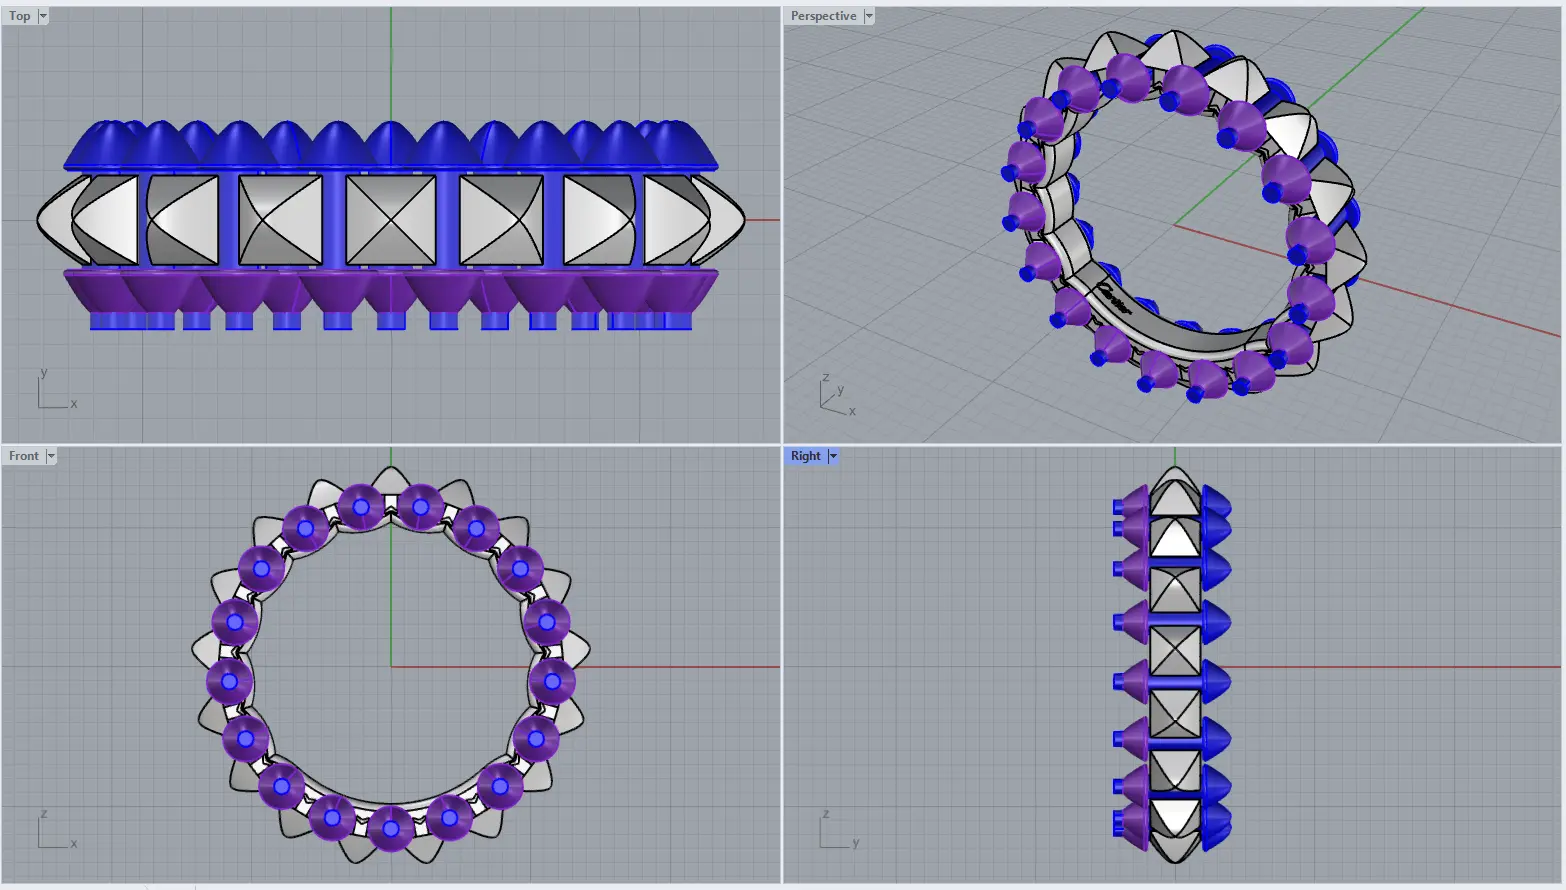Click the origin point in Front view
1566x890 pixels.
391,666
